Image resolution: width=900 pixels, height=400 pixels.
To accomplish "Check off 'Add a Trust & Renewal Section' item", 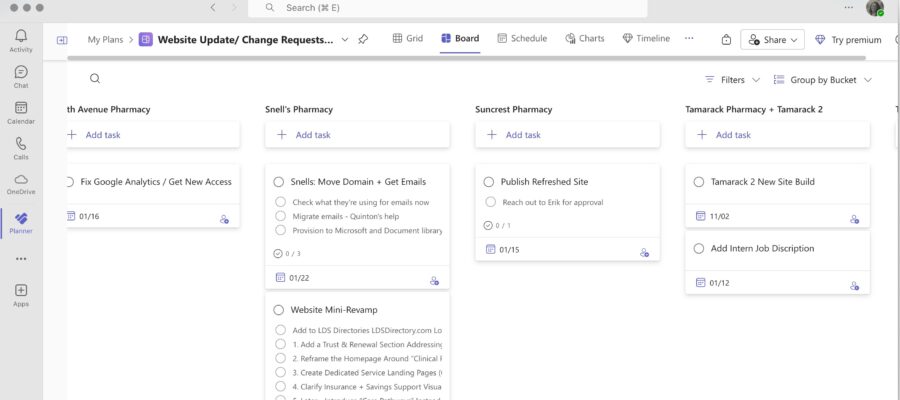I will 280,344.
